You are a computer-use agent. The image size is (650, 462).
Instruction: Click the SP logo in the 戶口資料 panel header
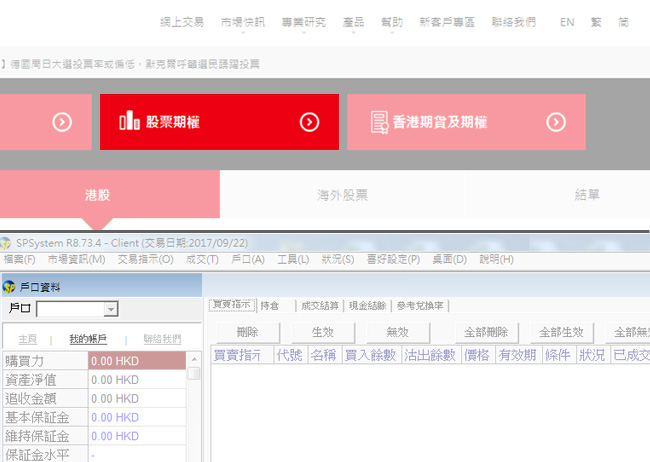(x=9, y=287)
